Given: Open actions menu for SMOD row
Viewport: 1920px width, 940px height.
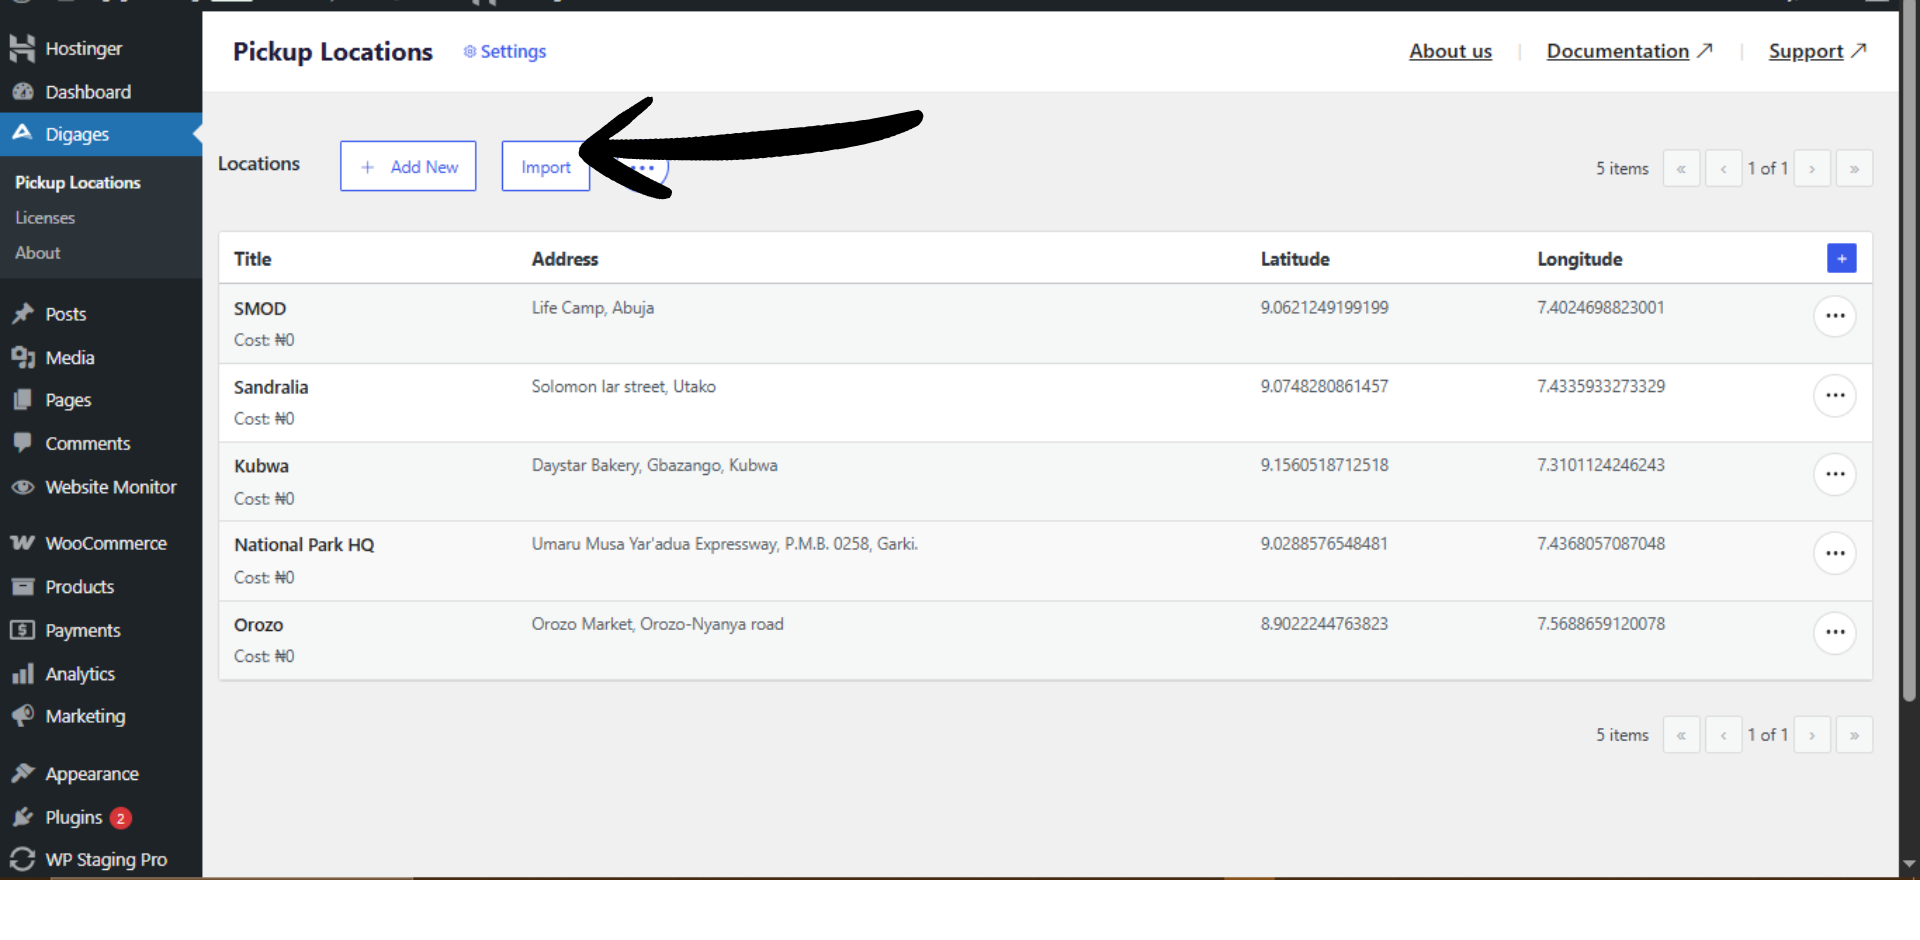Looking at the screenshot, I should (1834, 316).
